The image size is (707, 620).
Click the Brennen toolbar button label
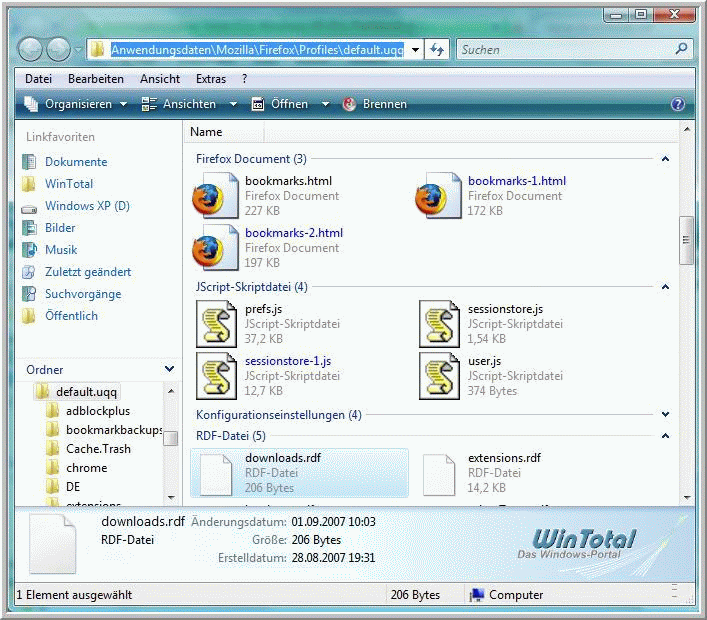click(385, 104)
